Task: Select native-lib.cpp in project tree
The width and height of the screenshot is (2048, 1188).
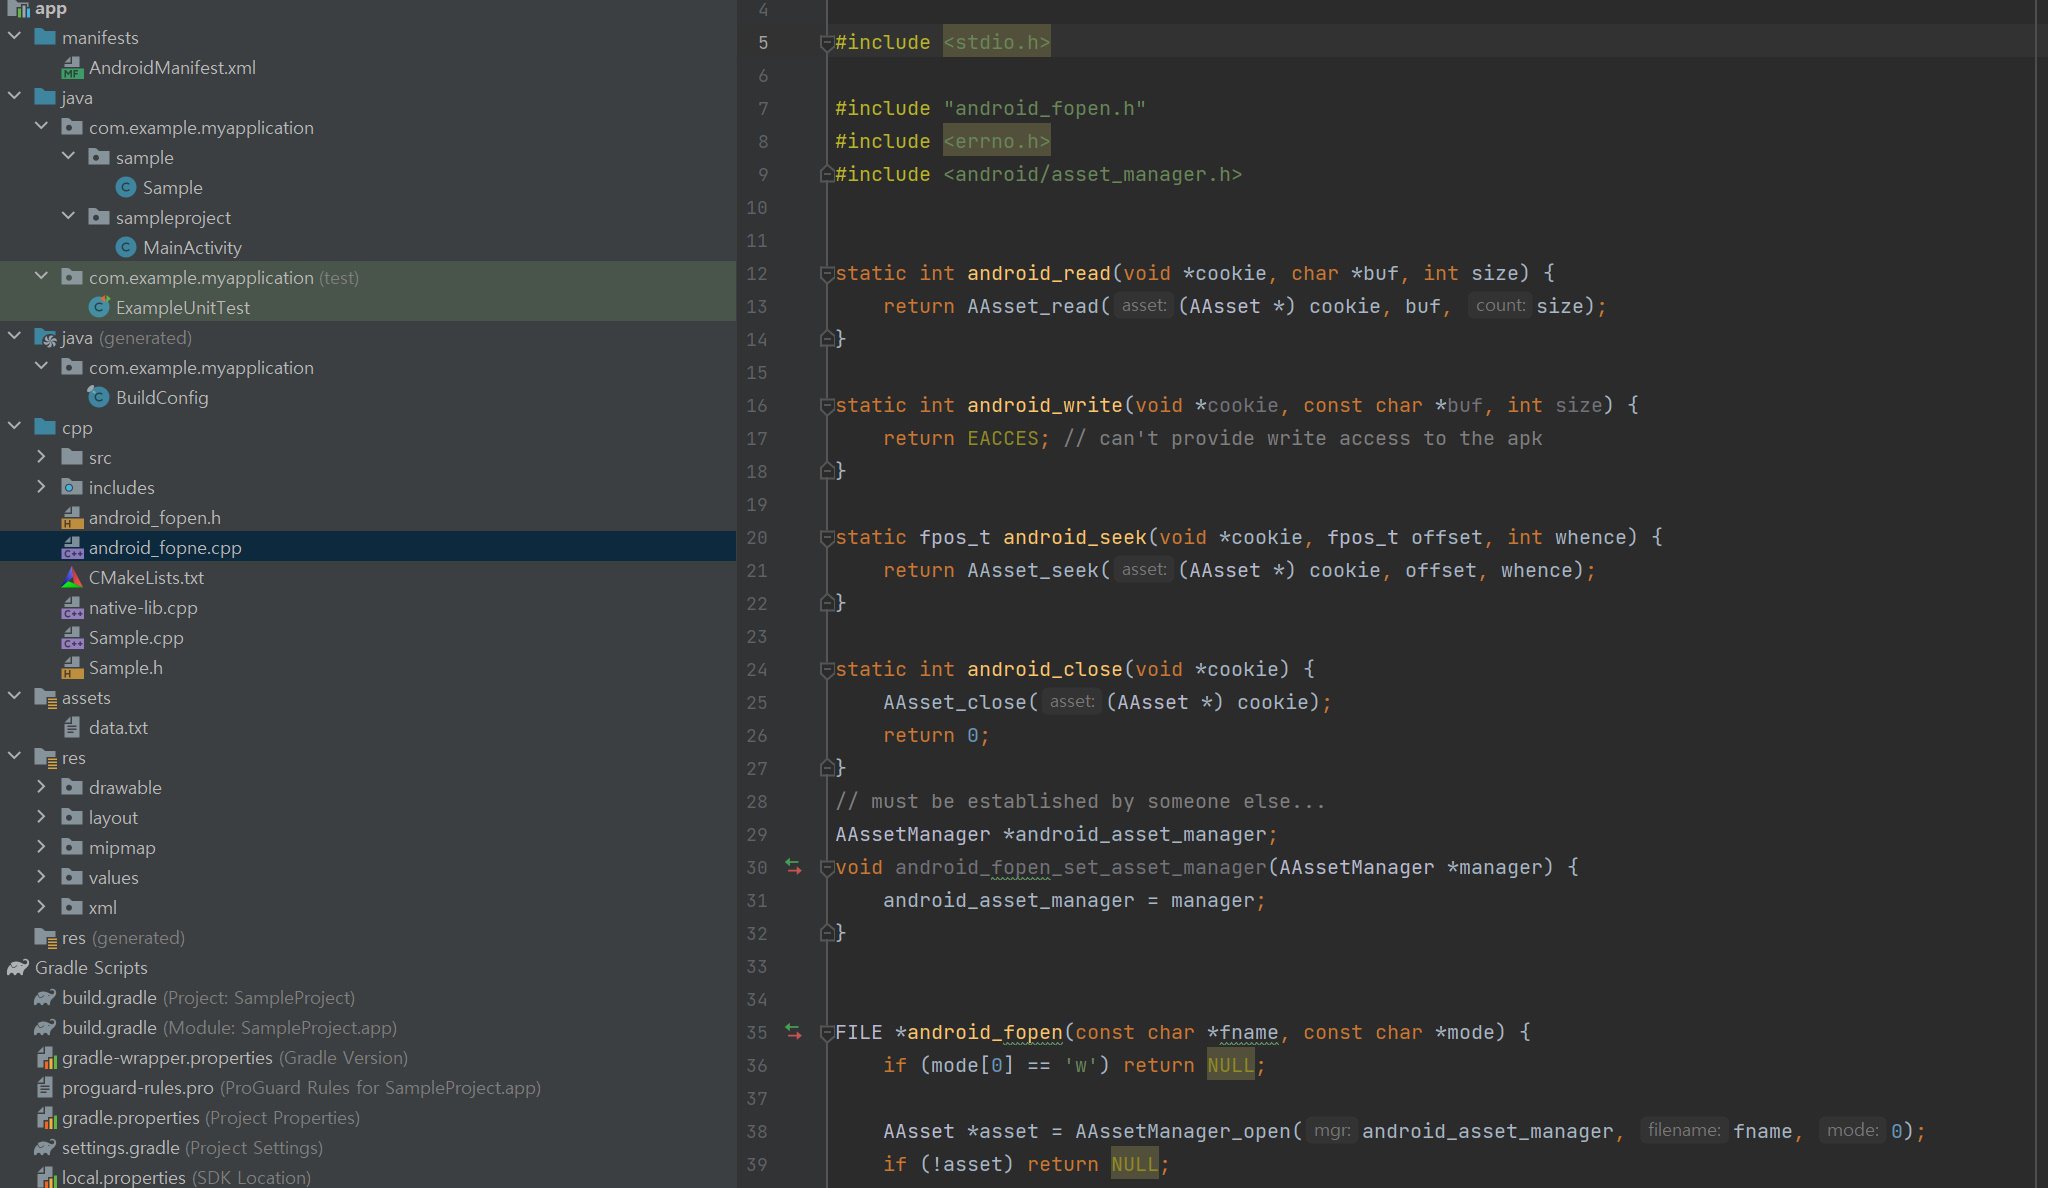Action: [142, 608]
